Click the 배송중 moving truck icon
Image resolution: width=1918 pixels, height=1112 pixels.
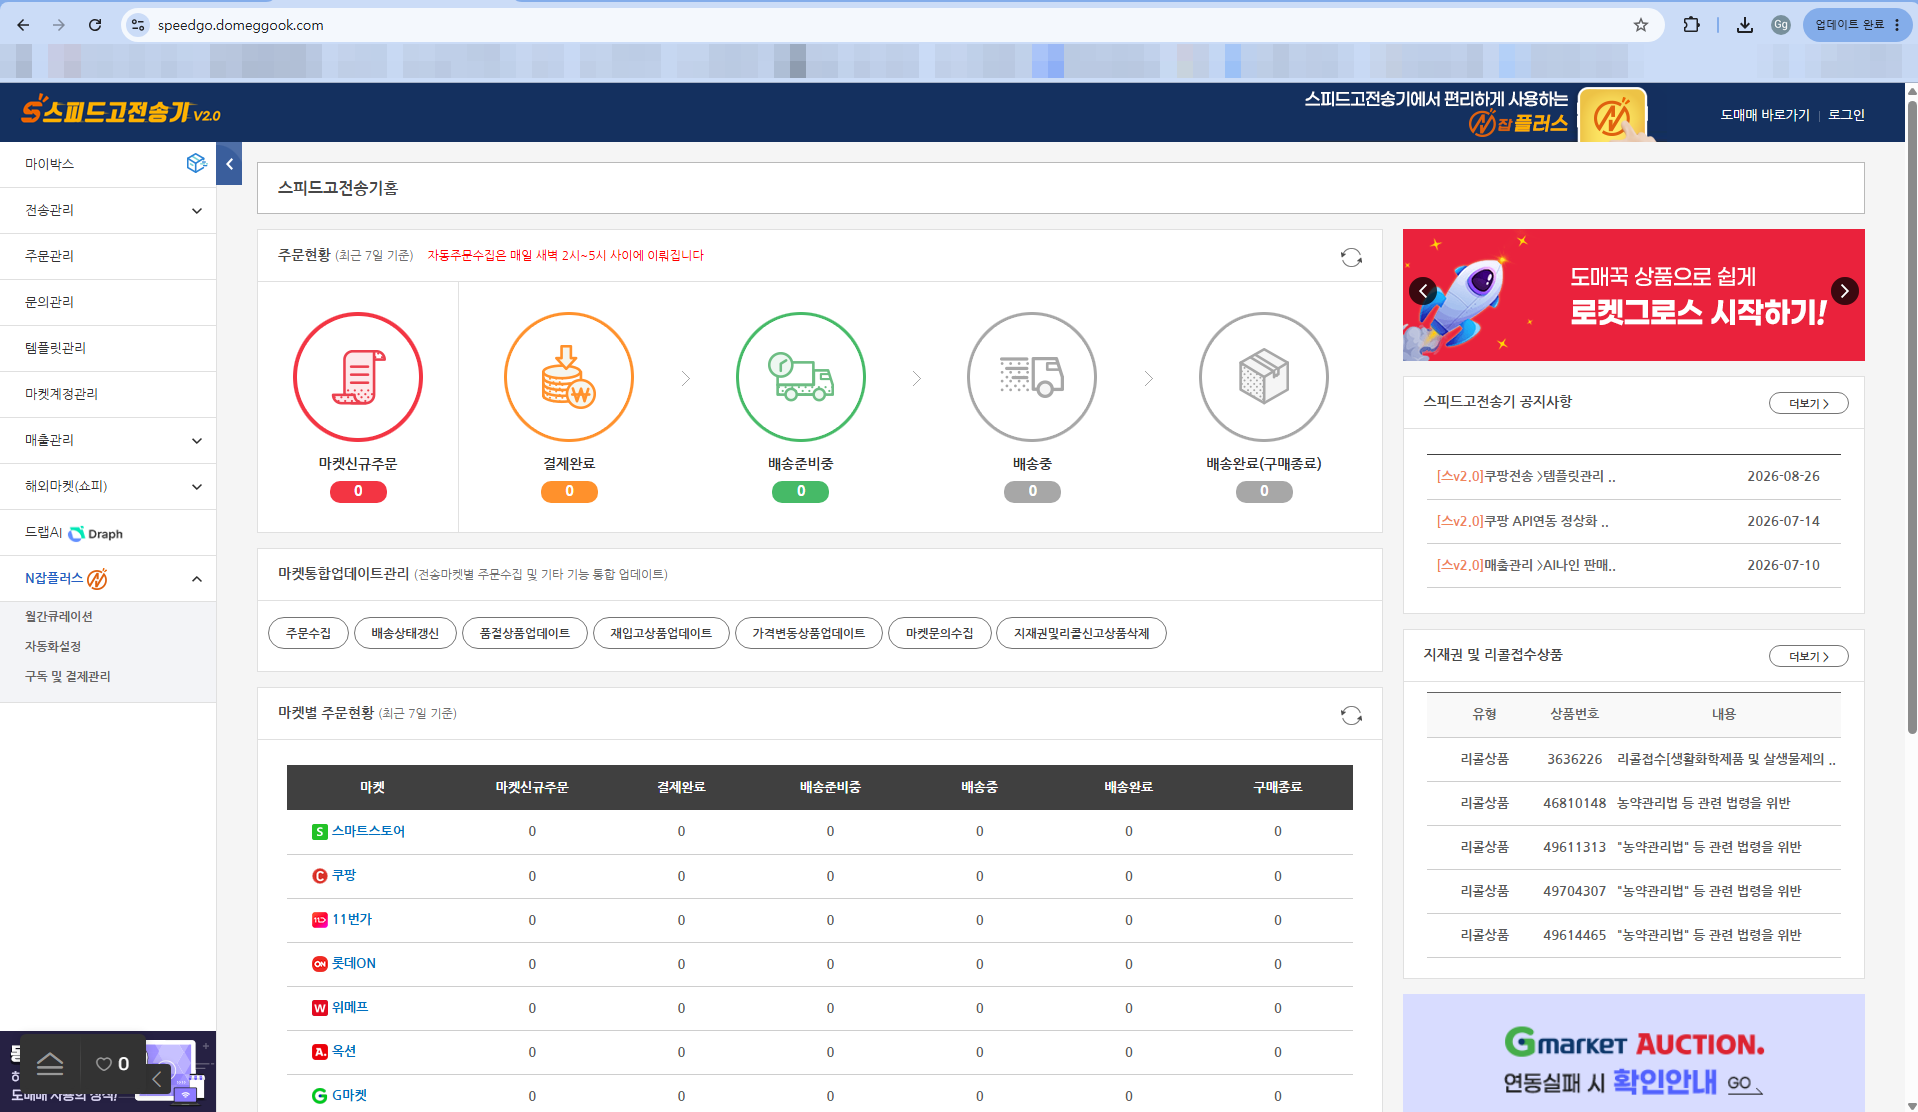click(1032, 377)
